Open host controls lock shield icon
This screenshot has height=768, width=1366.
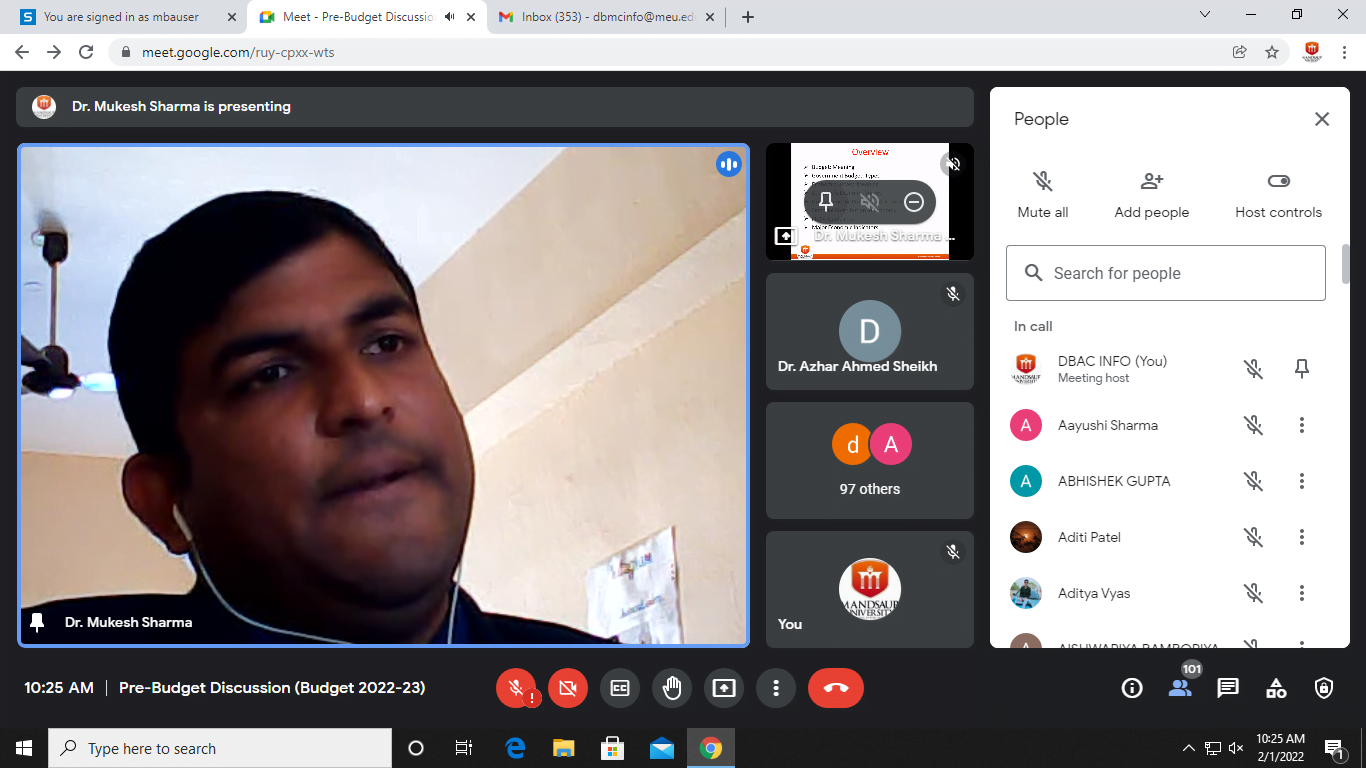point(1324,688)
